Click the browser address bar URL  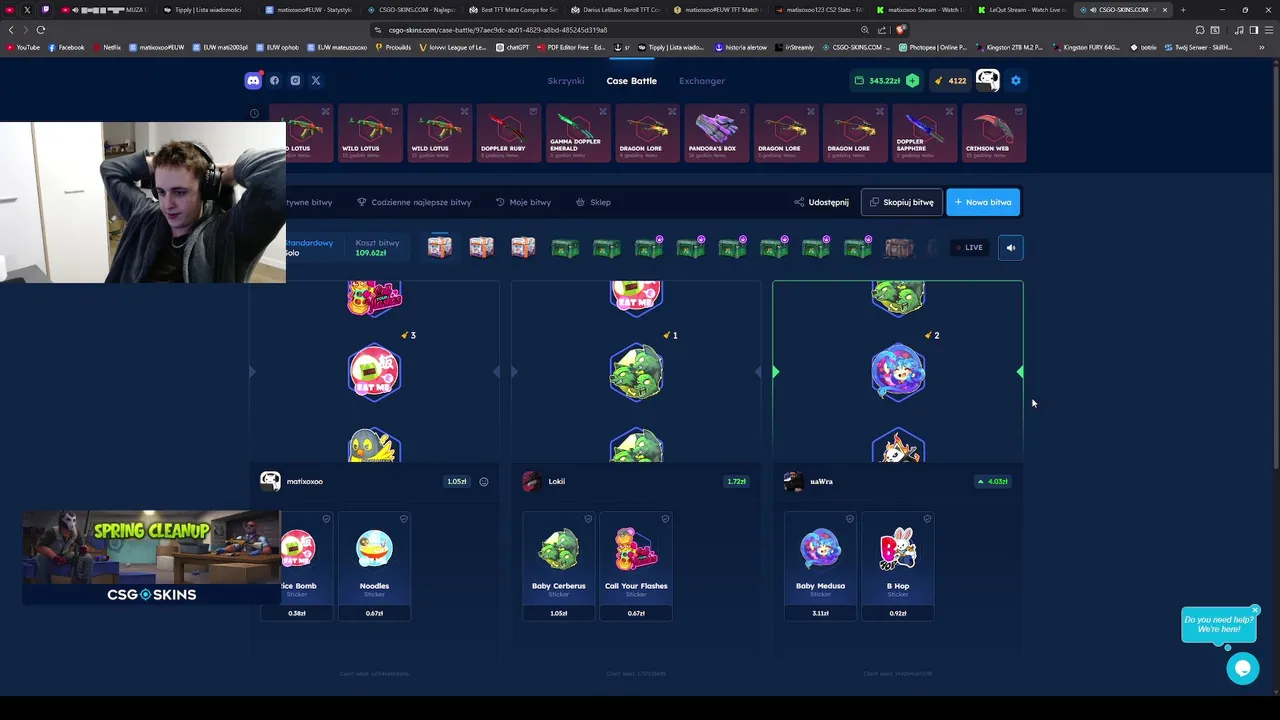coord(498,30)
